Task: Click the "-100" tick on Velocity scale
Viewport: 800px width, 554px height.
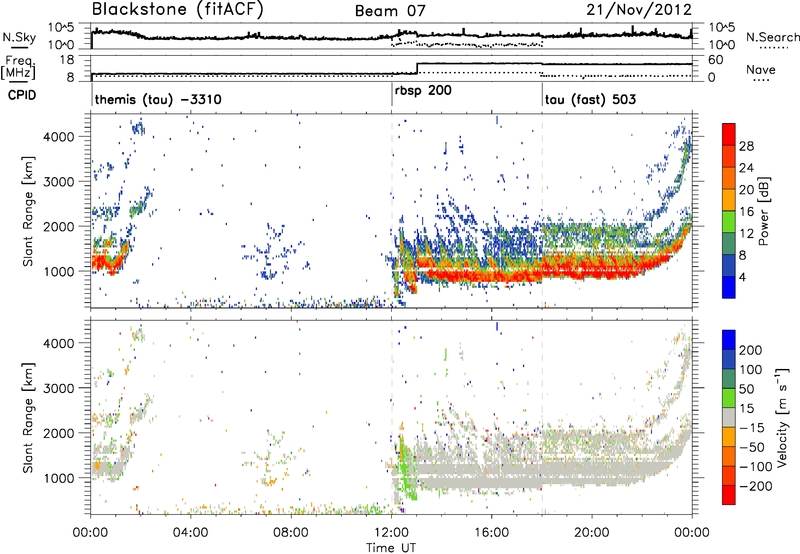Action: 756,467
